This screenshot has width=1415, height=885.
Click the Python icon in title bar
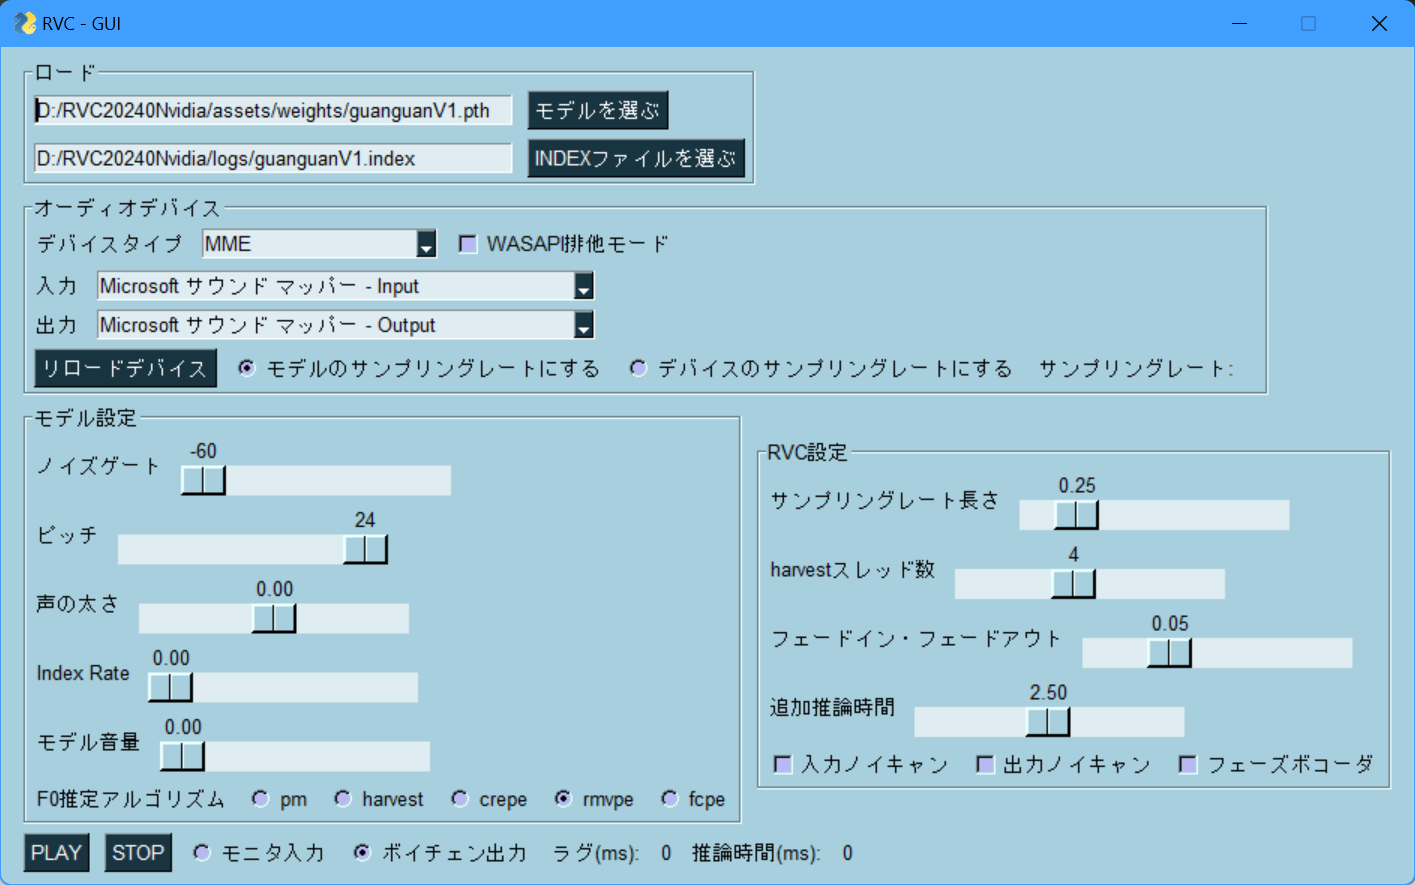pos(24,23)
